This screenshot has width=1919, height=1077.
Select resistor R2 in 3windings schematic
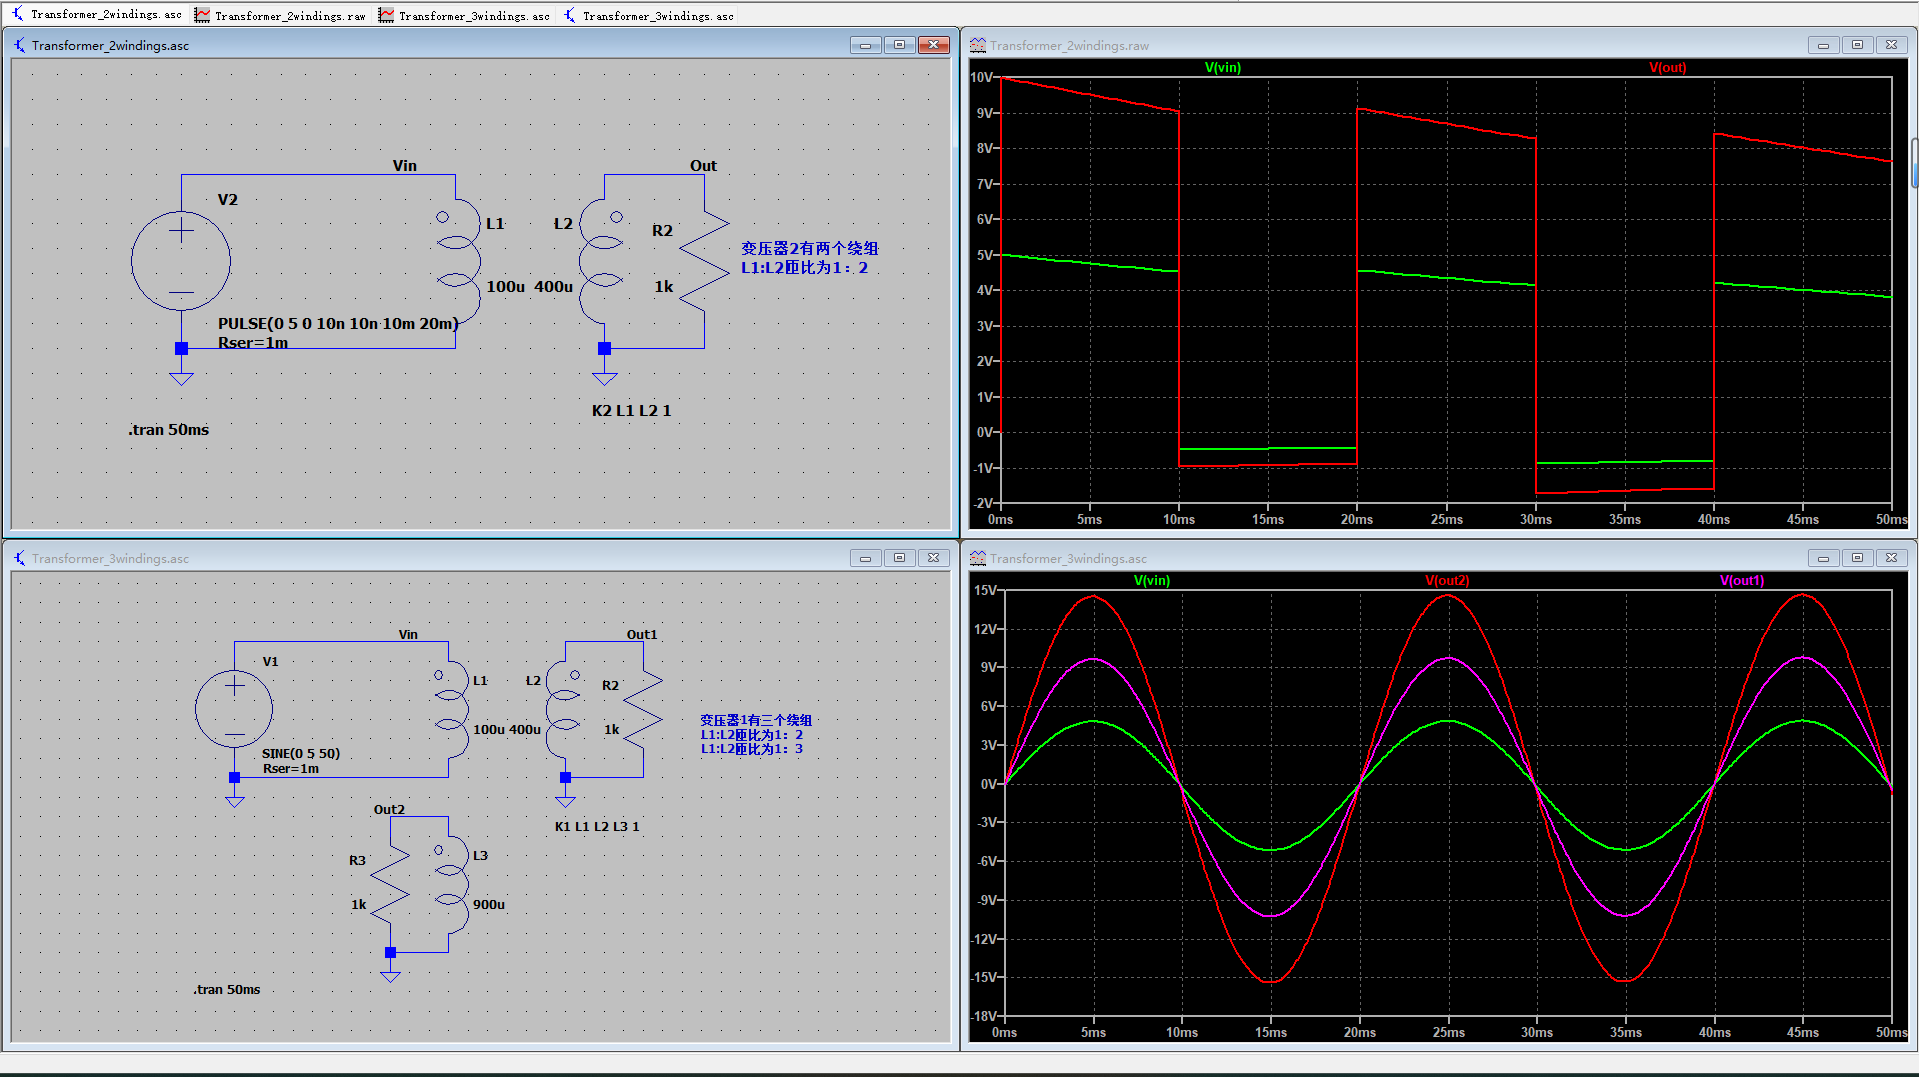pyautogui.click(x=643, y=709)
